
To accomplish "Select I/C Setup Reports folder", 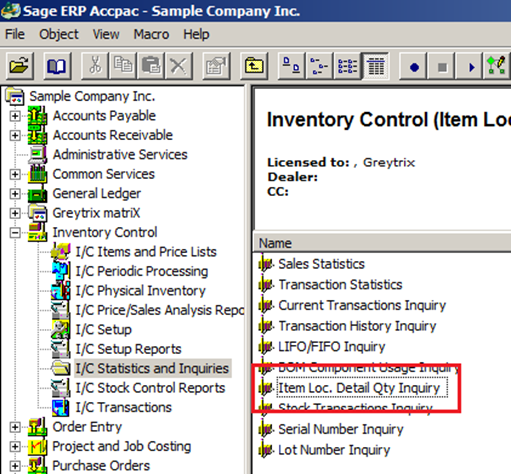I will click(128, 349).
